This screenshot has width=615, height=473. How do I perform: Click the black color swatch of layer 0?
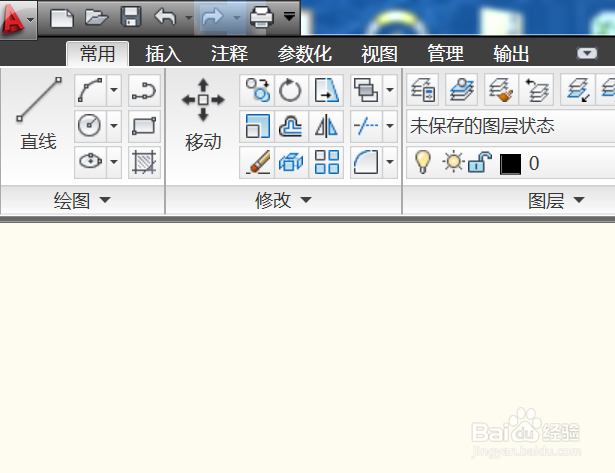click(511, 164)
